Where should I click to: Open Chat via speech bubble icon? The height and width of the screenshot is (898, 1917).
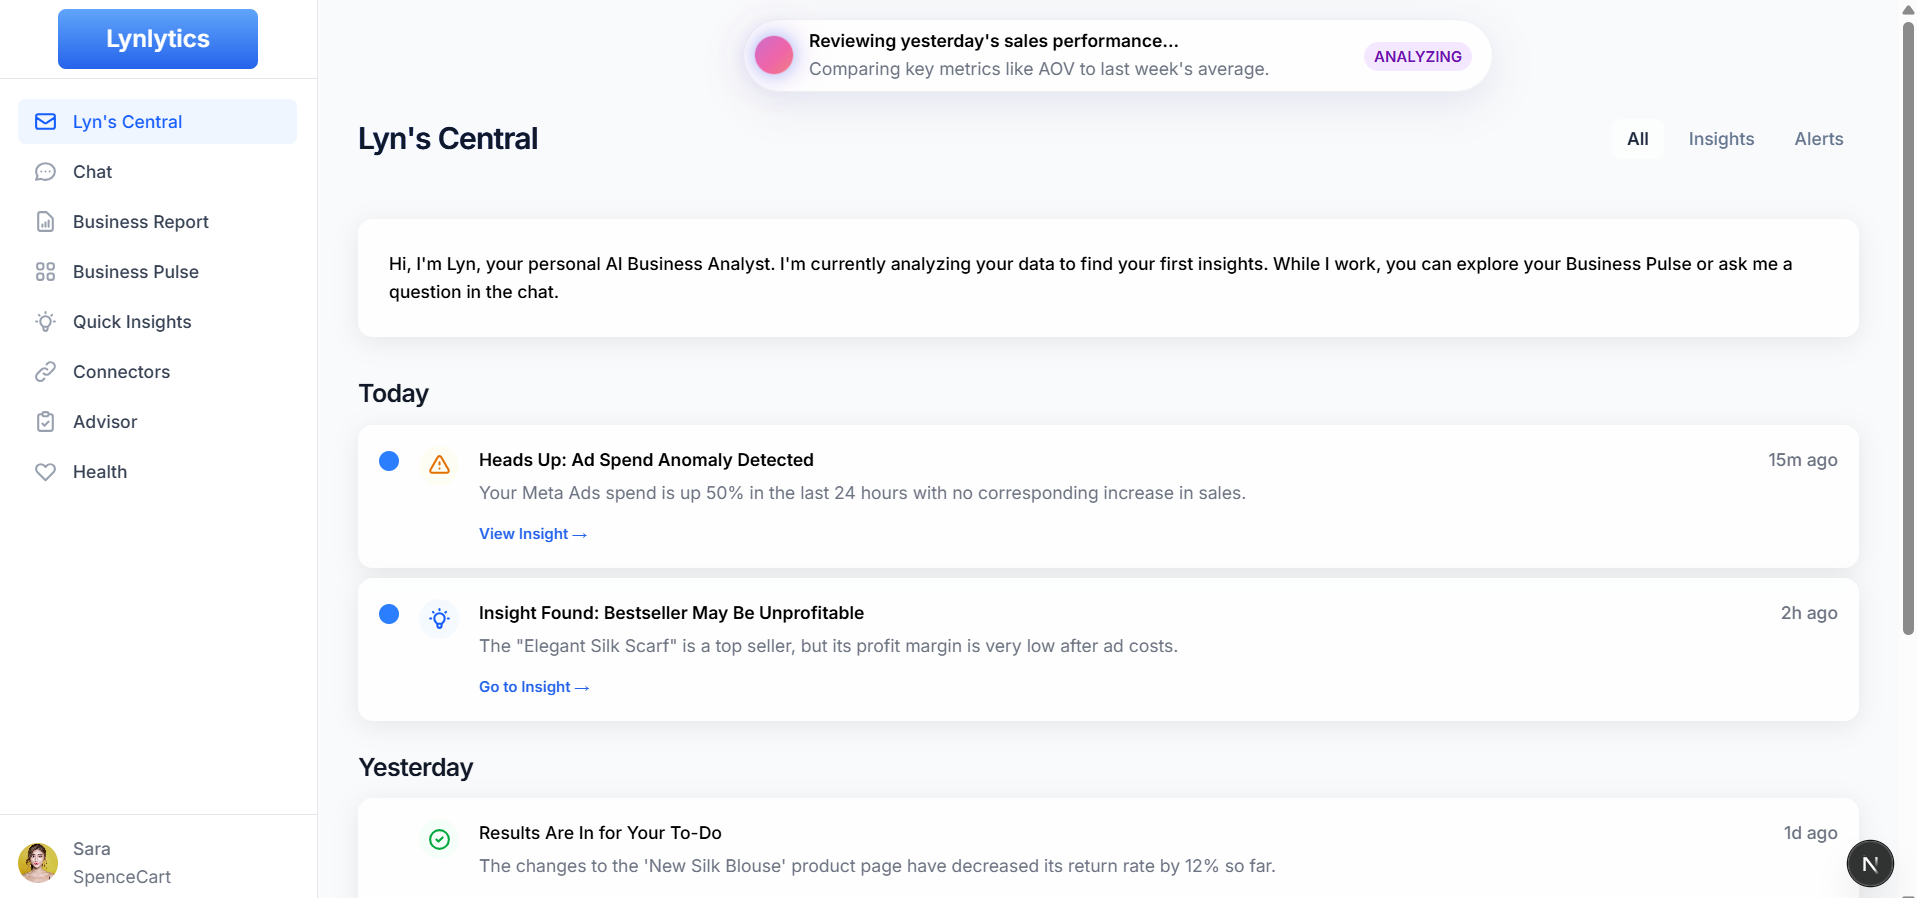pos(46,172)
